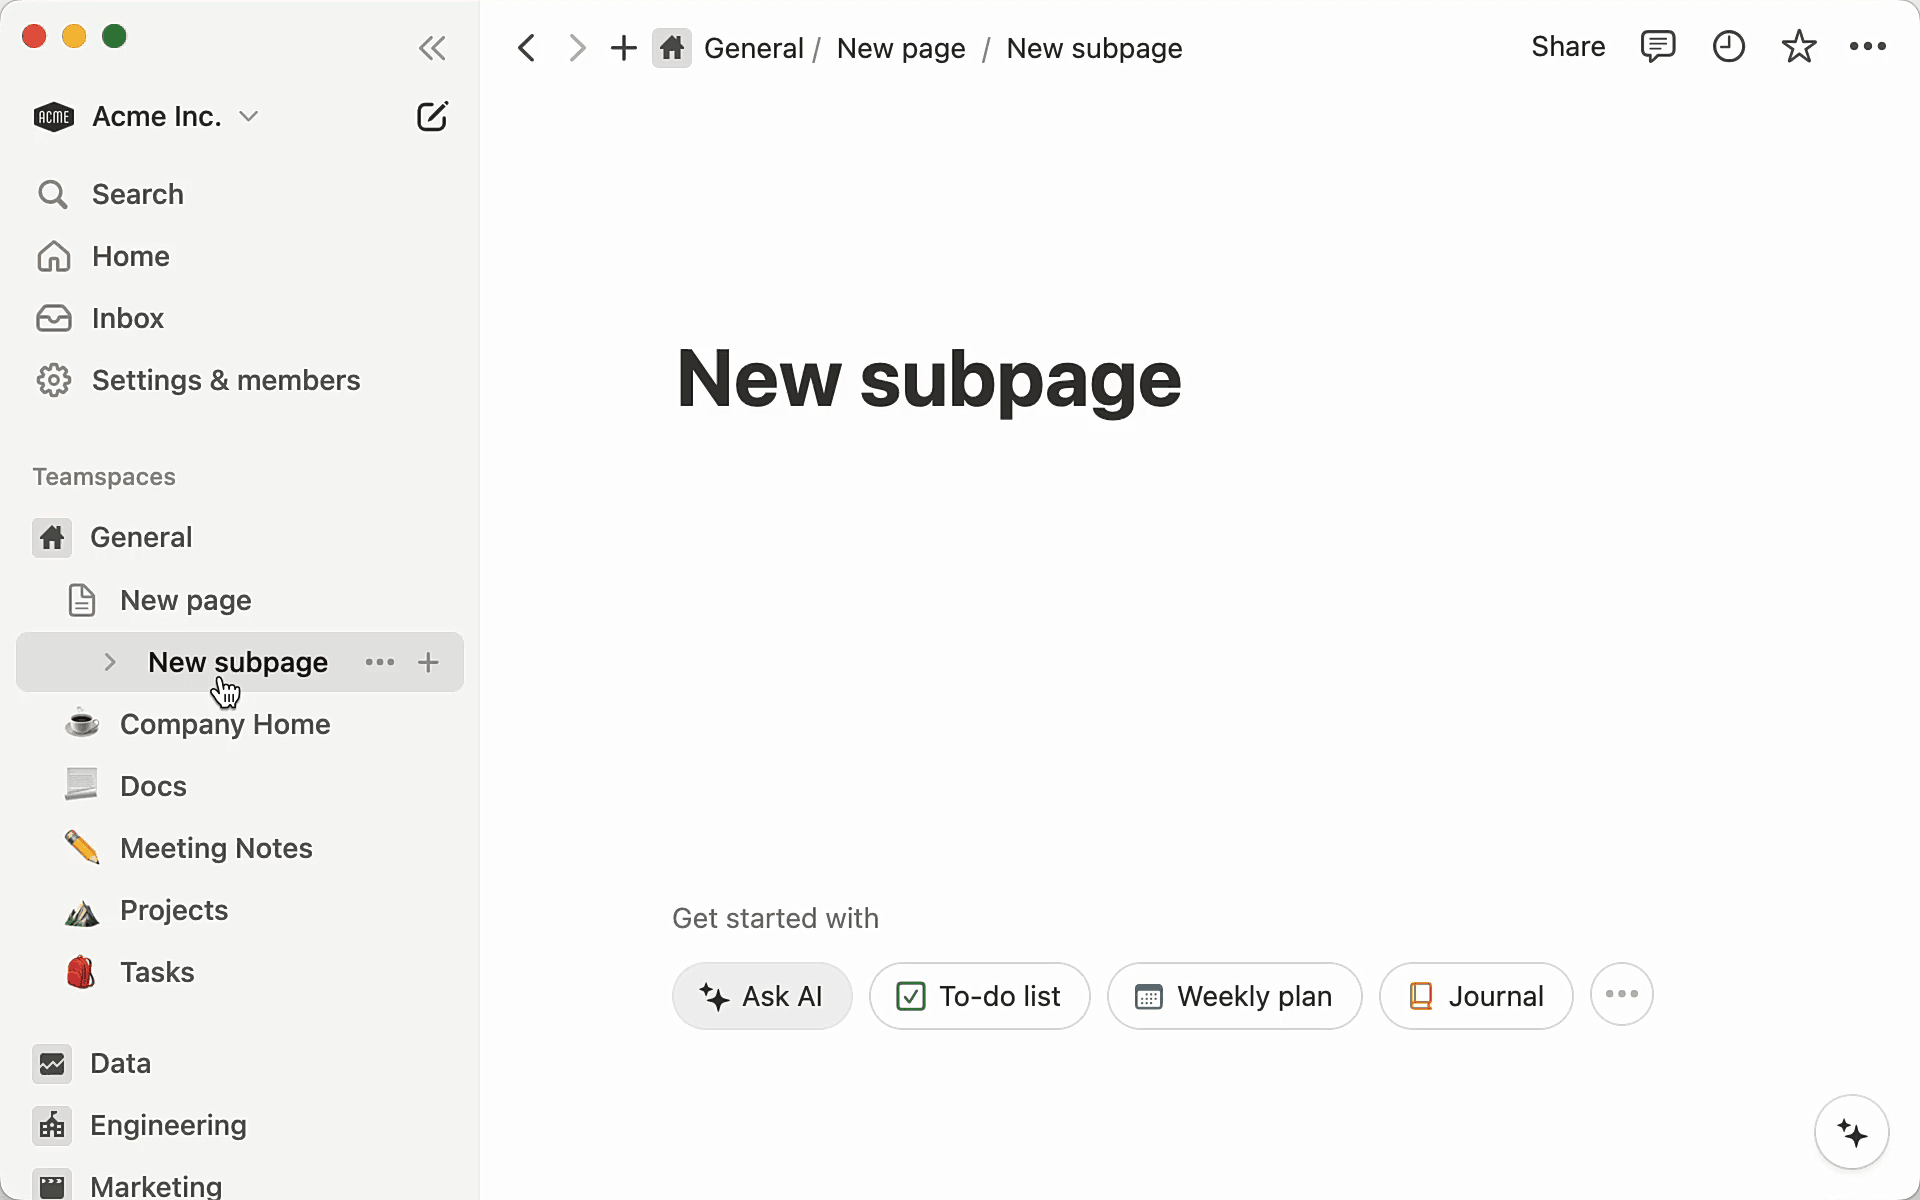
Task: Expand the New subpage tree chevron
Action: click(x=110, y=662)
